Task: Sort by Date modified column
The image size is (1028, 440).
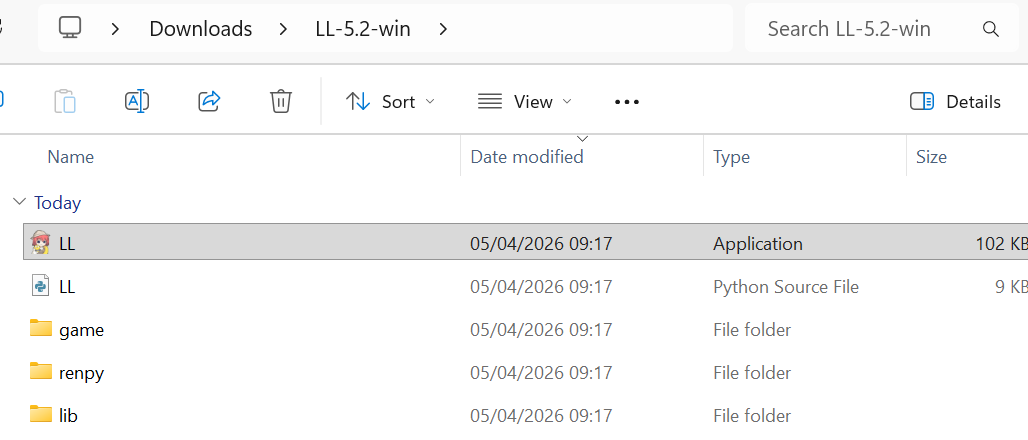Action: click(527, 157)
